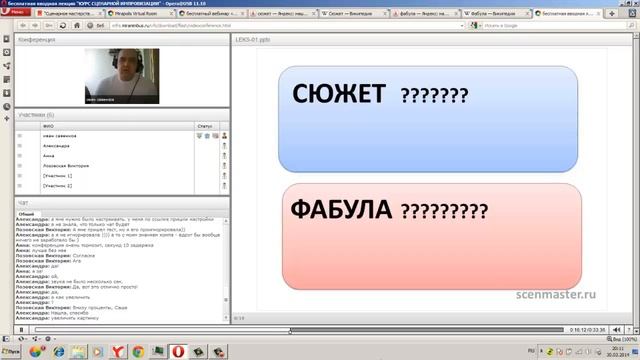Open fifth Opera sidebar panel icon

pyautogui.click(x=7, y=93)
